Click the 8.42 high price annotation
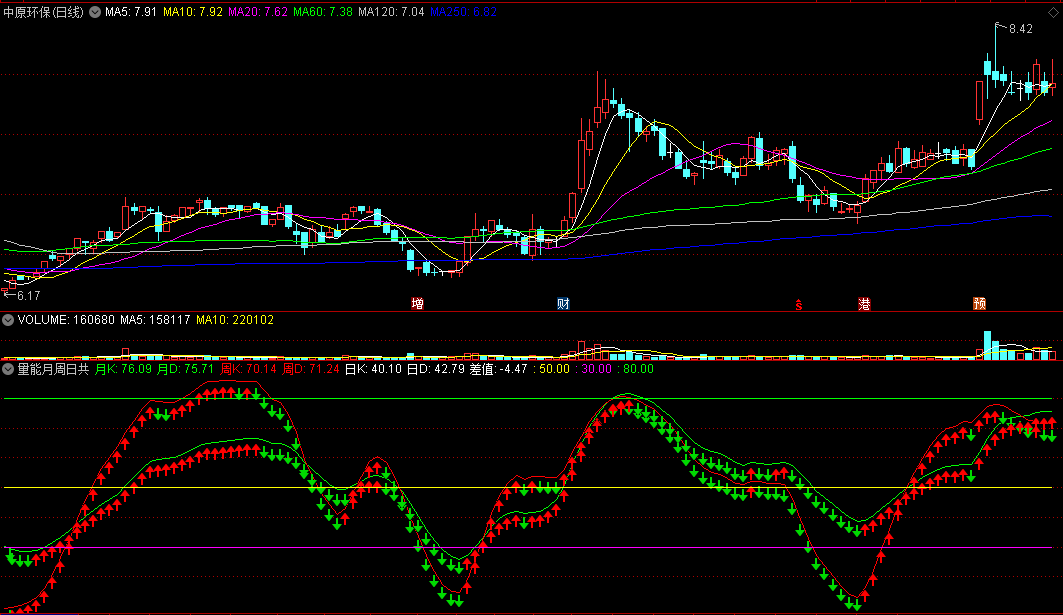 click(1020, 29)
